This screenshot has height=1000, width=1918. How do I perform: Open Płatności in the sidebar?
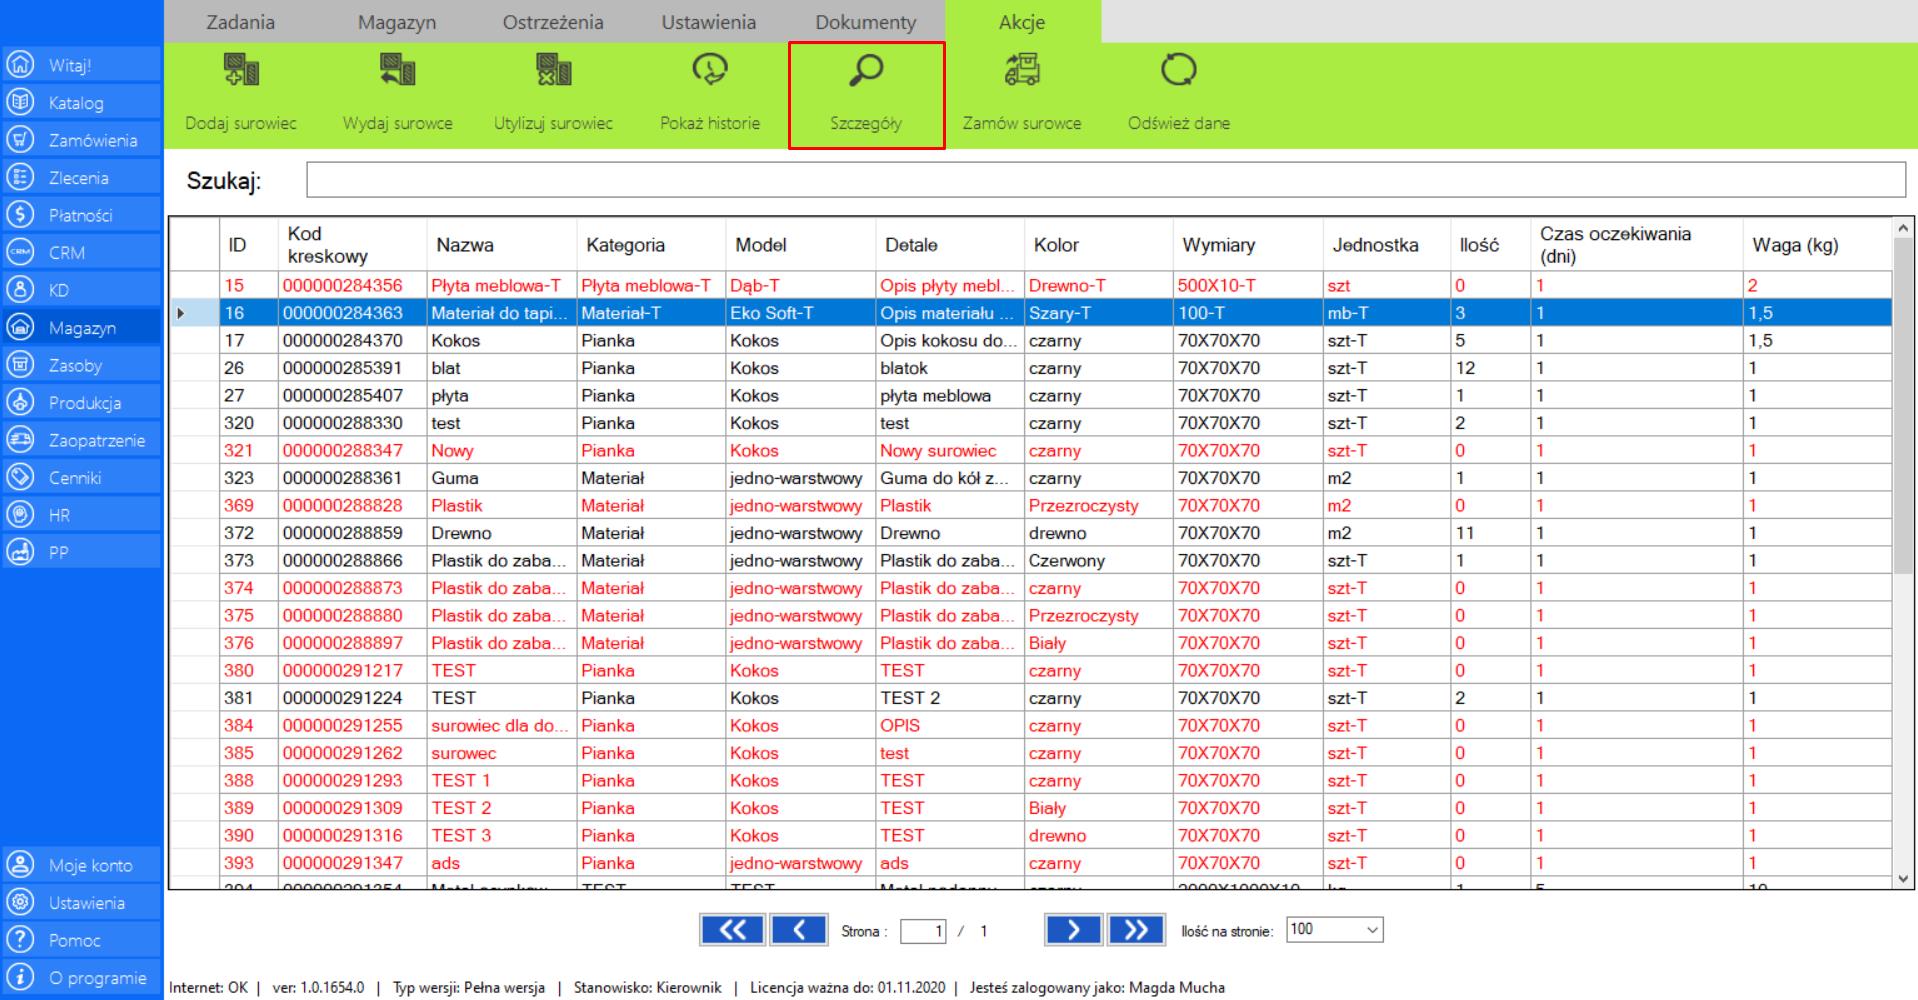81,215
